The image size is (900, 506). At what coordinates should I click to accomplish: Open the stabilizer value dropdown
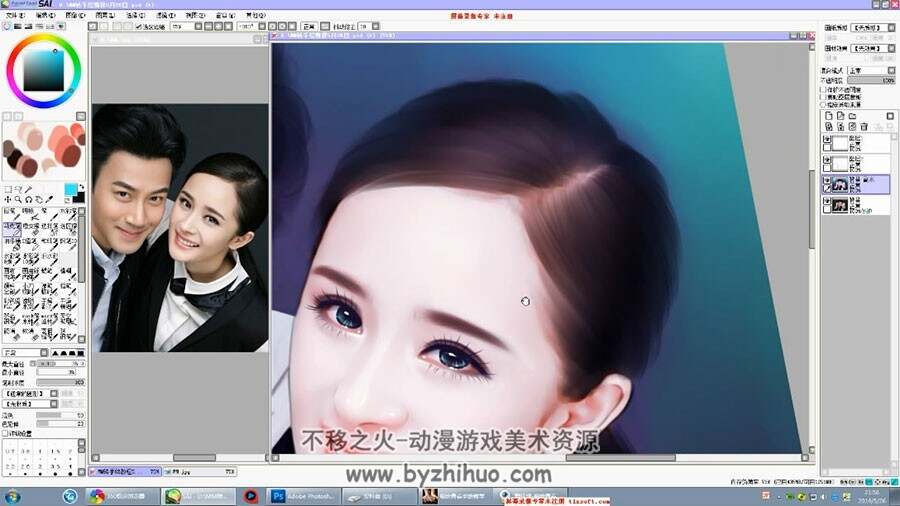click(x=376, y=26)
